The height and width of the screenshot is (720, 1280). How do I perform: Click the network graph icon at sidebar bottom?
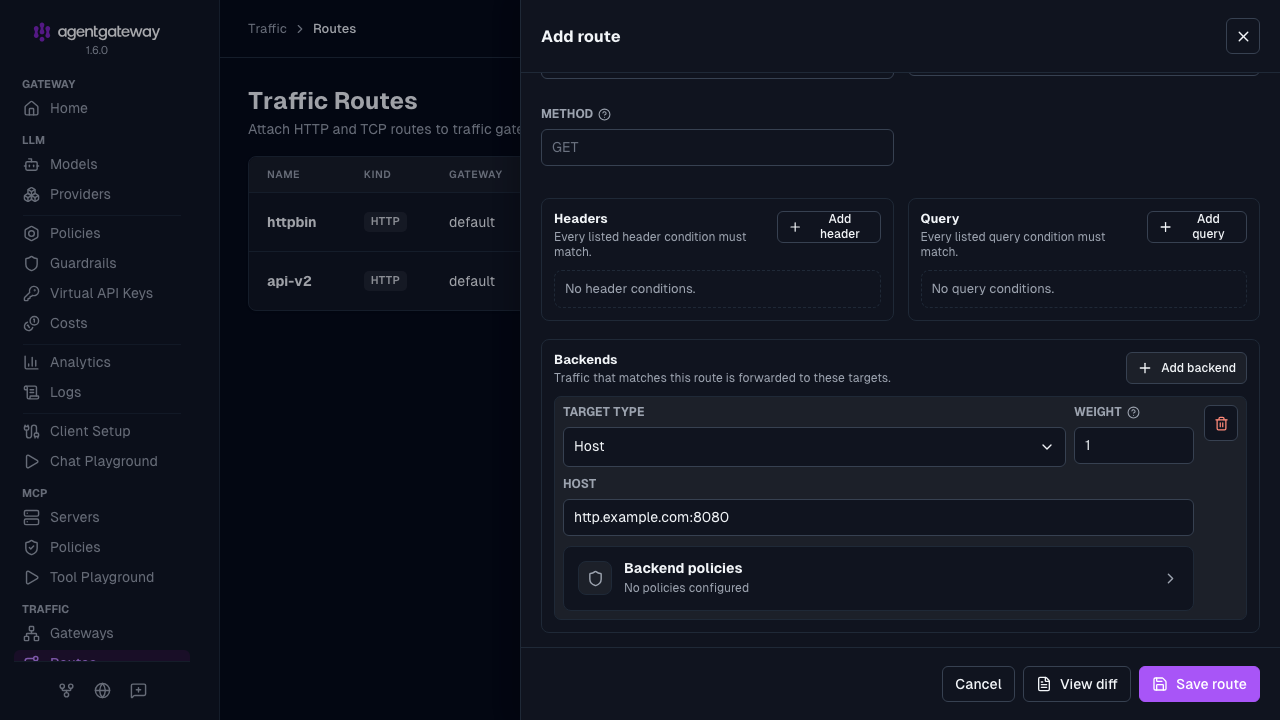66,690
